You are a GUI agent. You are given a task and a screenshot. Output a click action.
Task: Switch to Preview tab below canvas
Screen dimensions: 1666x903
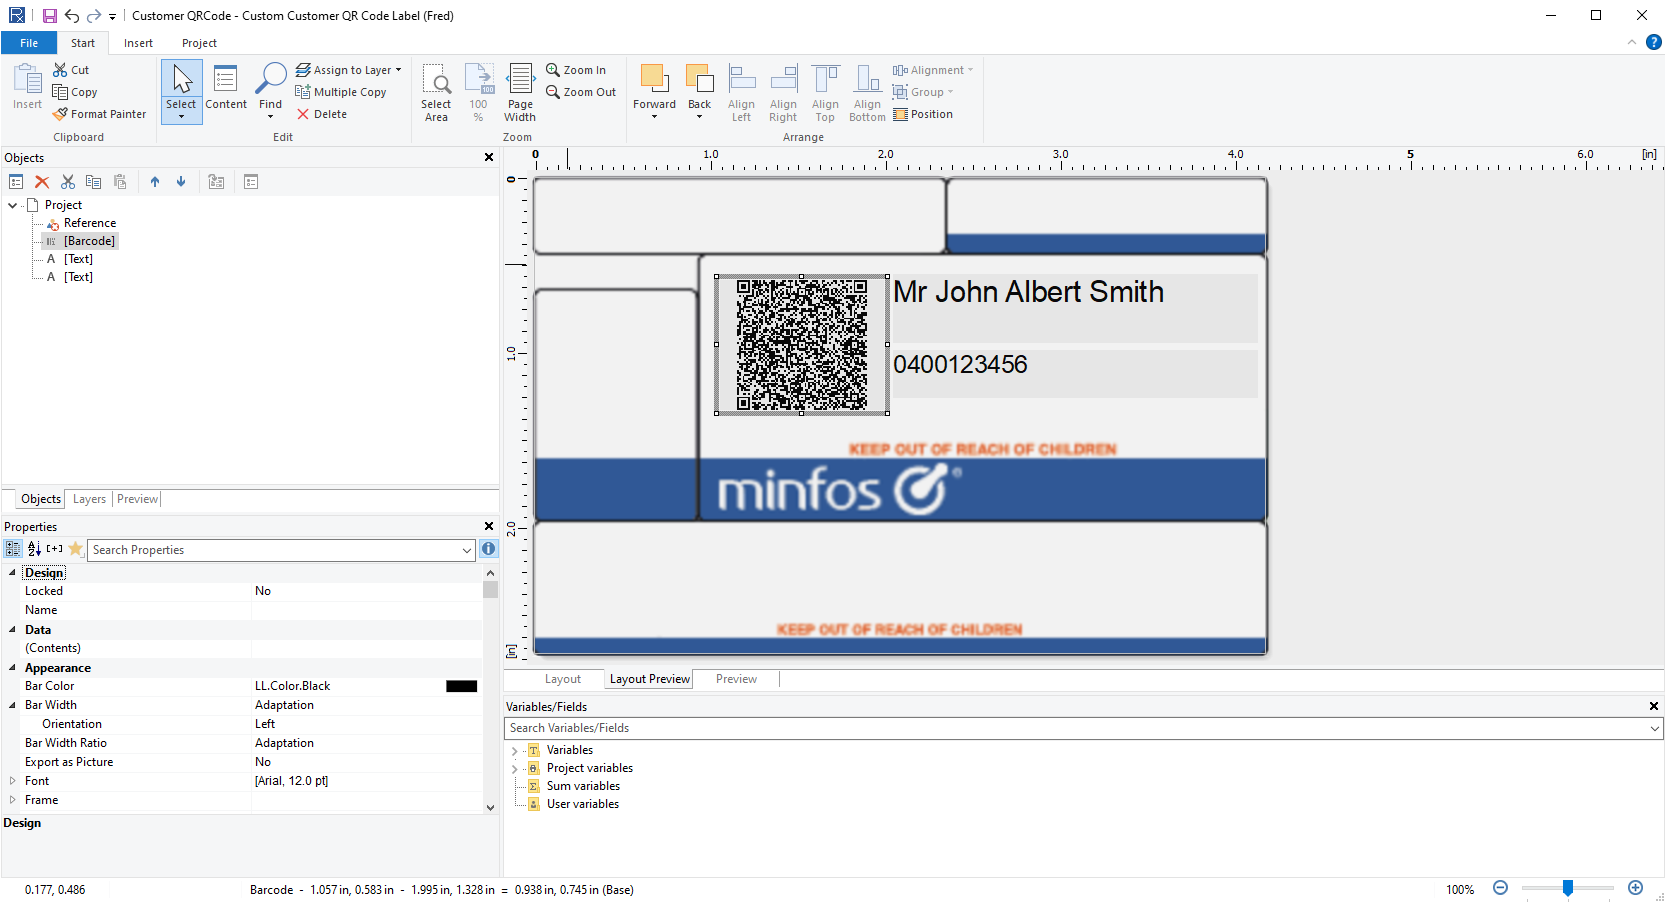point(736,679)
